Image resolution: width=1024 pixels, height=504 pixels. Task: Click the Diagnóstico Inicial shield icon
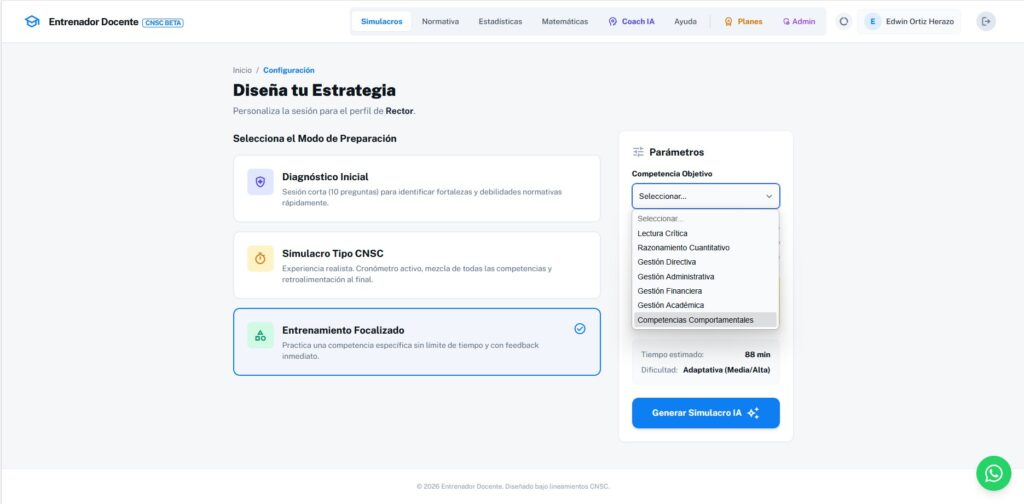260,182
